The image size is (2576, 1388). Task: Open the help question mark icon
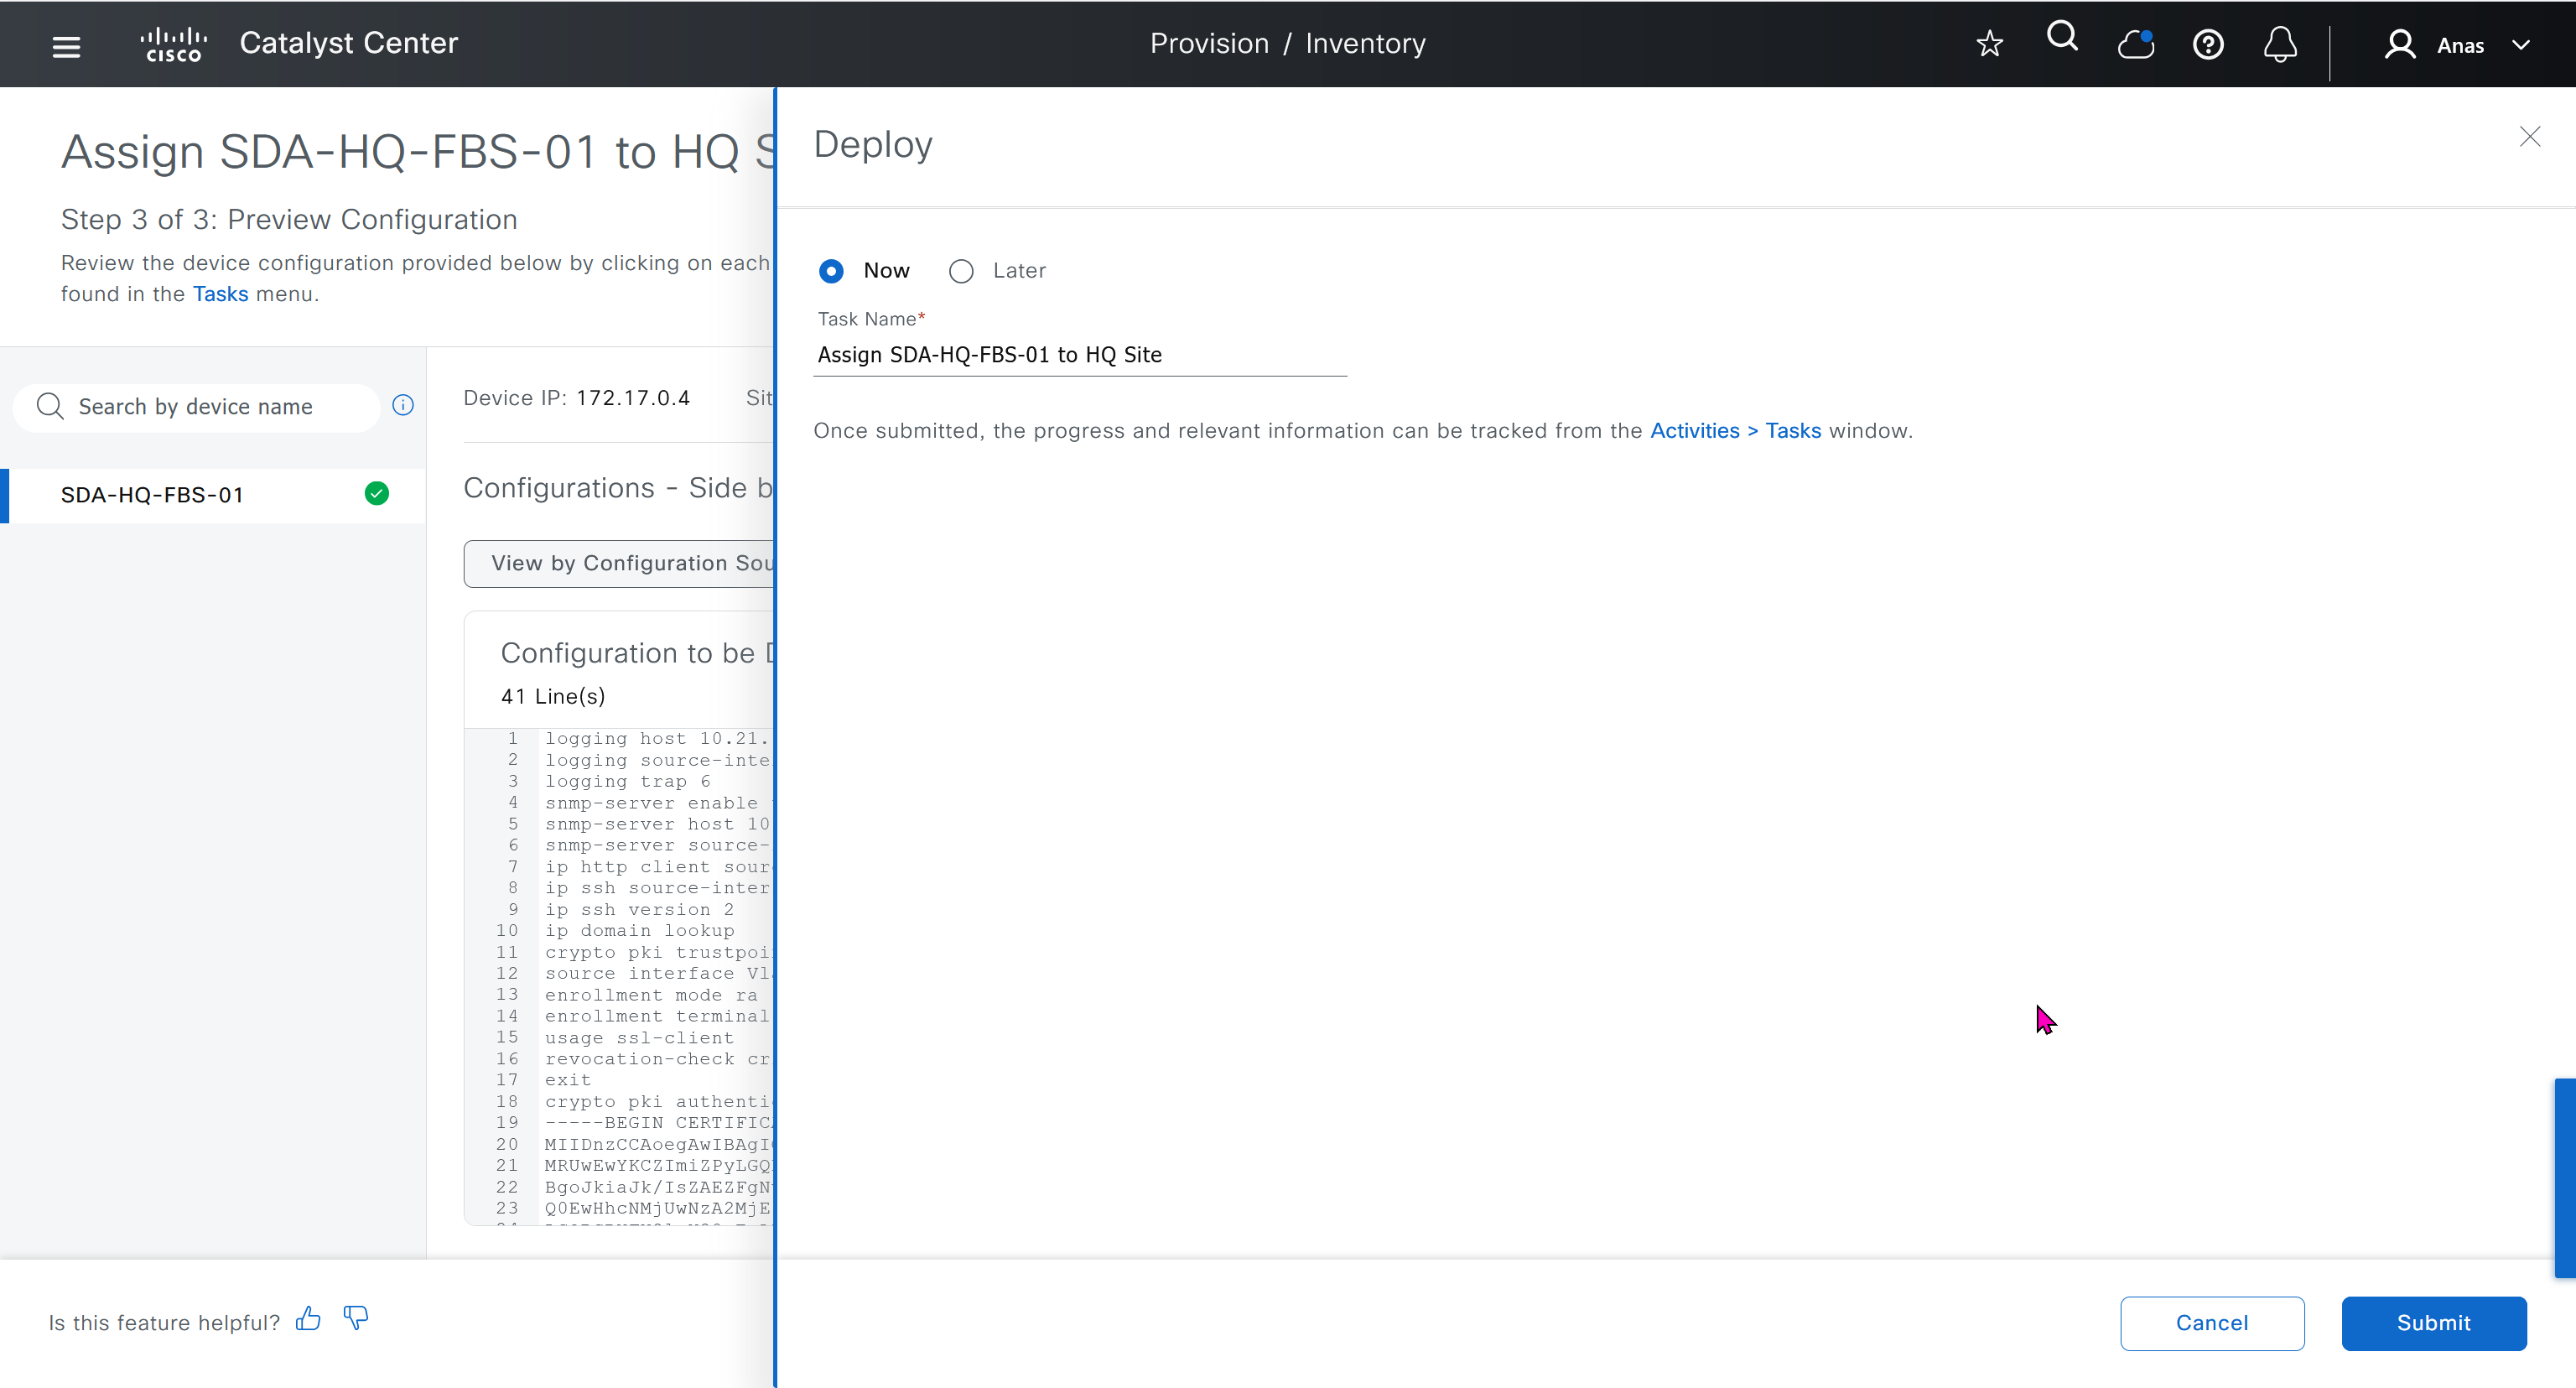coord(2207,45)
